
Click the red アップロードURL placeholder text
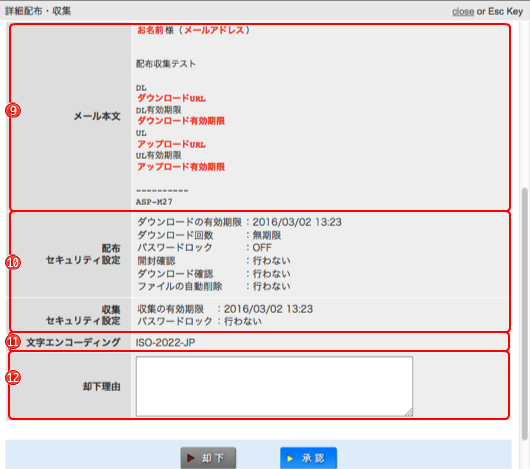171,144
